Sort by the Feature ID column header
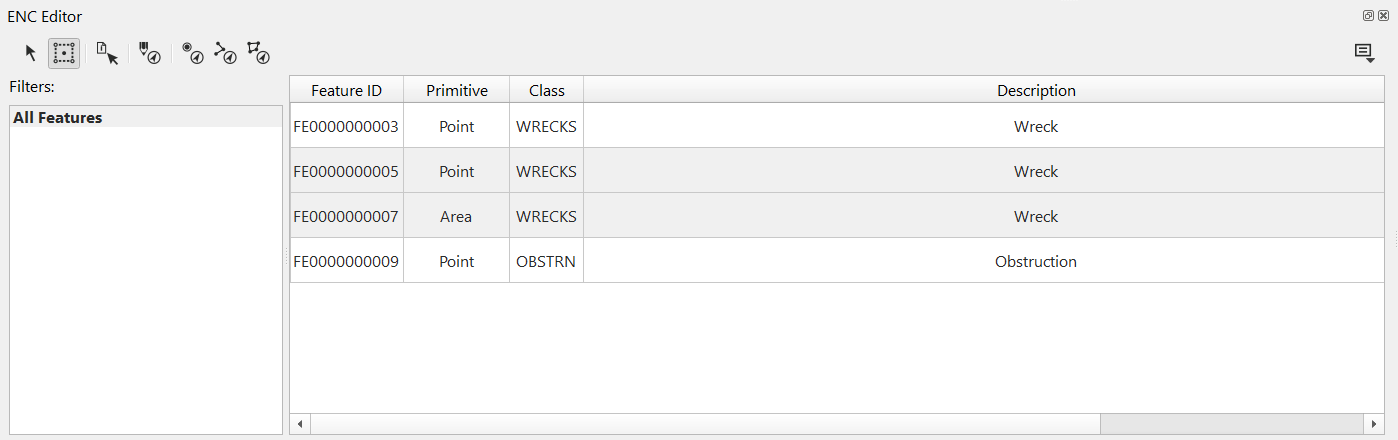The image size is (1398, 440). point(346,90)
